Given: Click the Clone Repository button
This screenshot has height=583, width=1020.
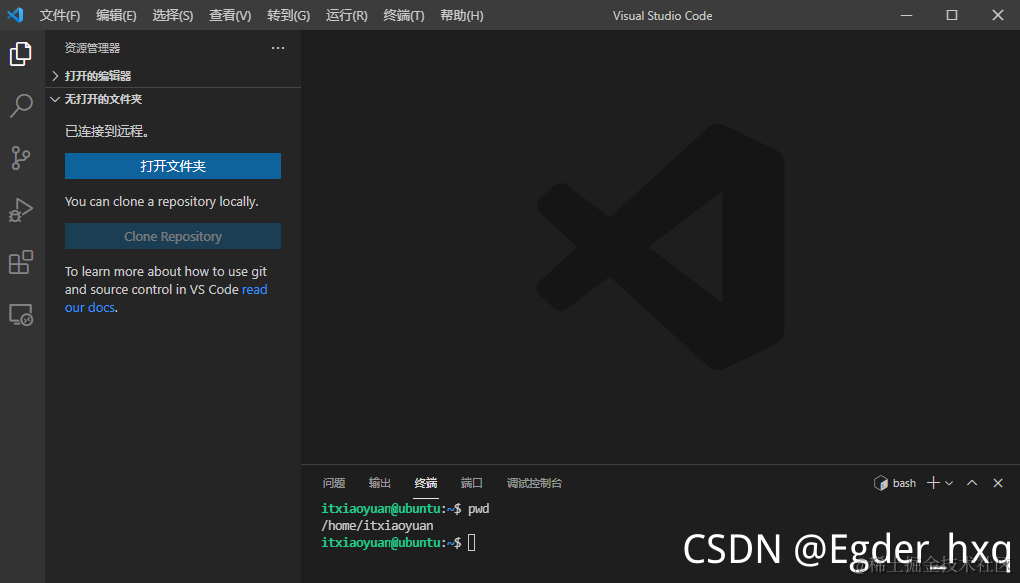Looking at the screenshot, I should pyautogui.click(x=173, y=236).
